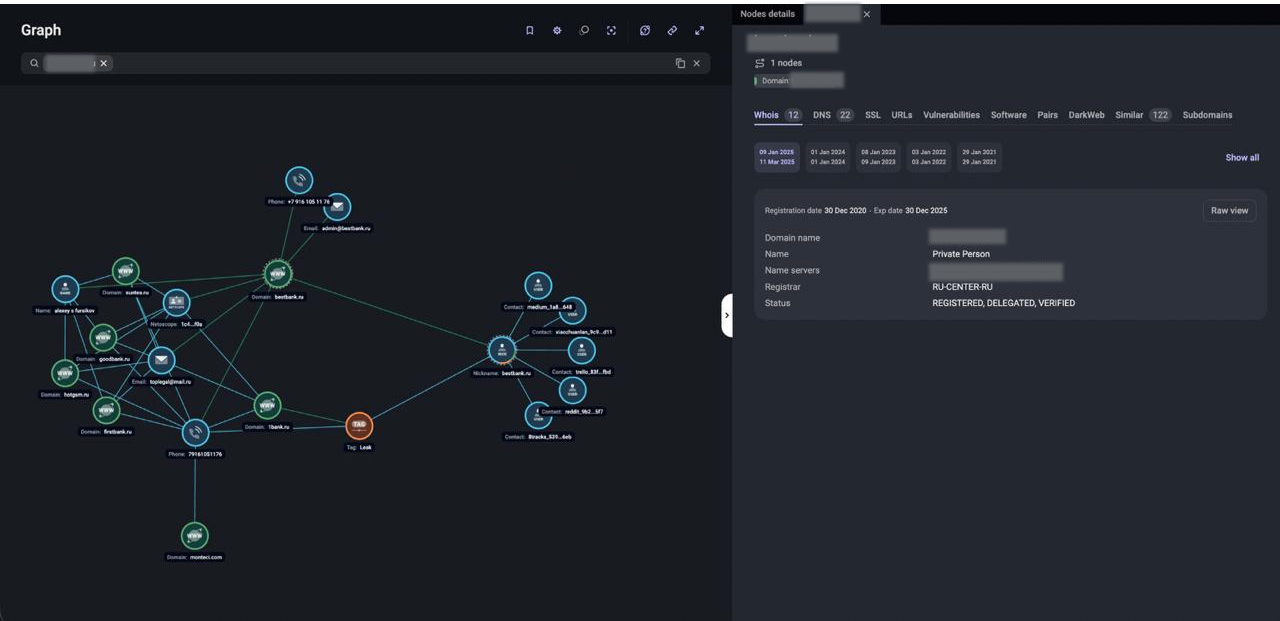Select the 29 Jan 2021 Whois record

(979, 157)
